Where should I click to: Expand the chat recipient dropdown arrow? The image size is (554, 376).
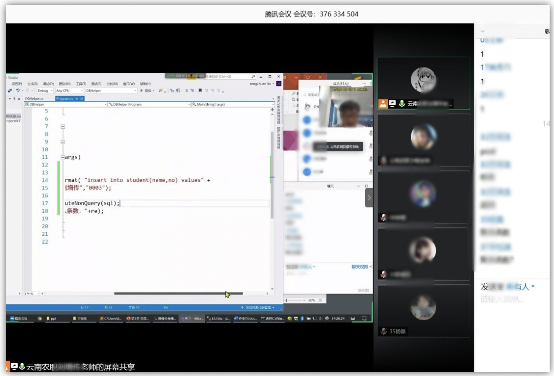pyautogui.click(x=533, y=287)
